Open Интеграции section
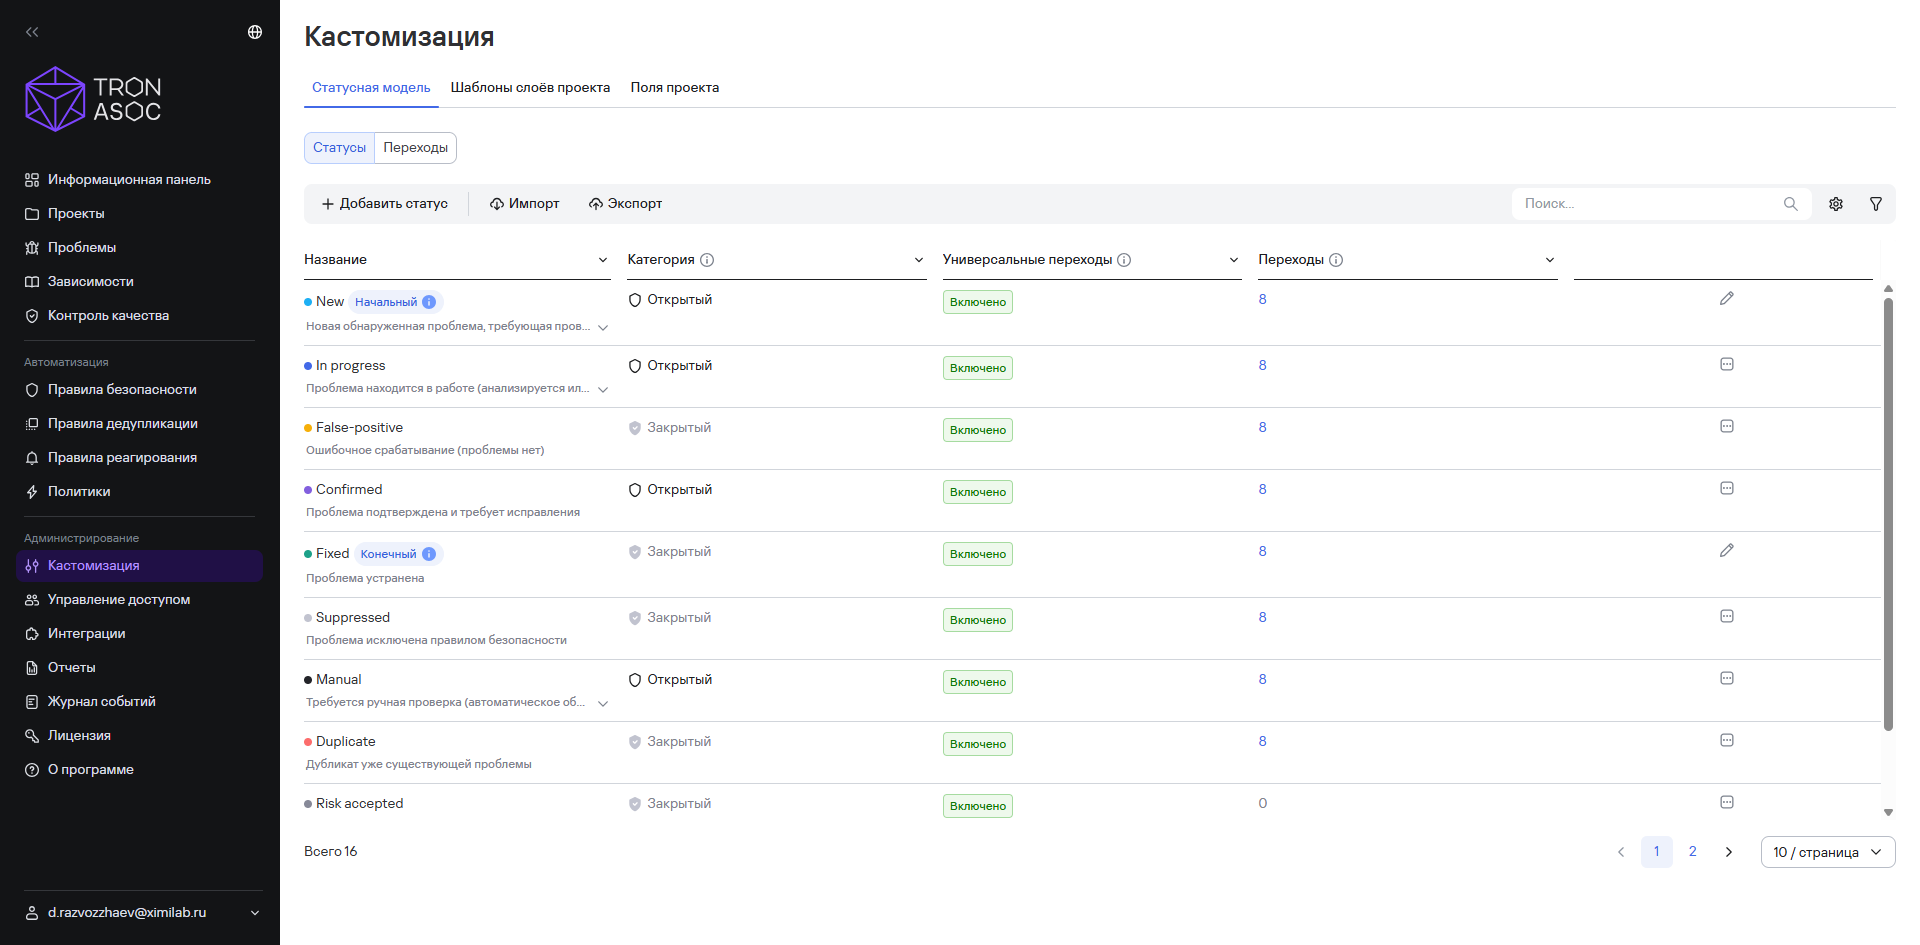Viewport: 1920px width, 945px height. 86,634
